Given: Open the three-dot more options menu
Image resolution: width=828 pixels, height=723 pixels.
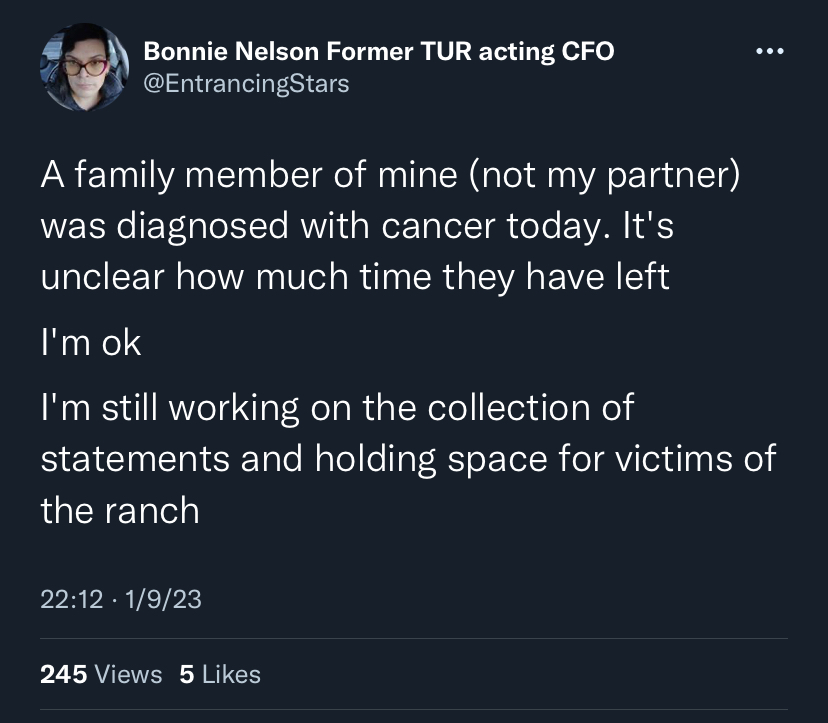Looking at the screenshot, I should point(769,51).
